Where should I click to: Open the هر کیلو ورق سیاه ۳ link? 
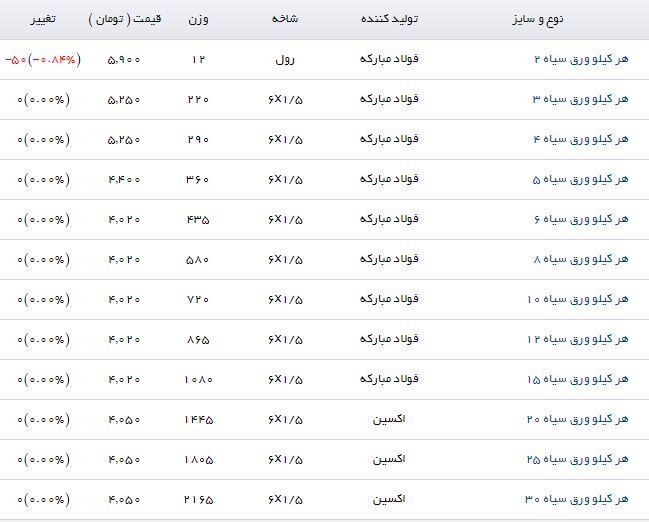(x=580, y=99)
